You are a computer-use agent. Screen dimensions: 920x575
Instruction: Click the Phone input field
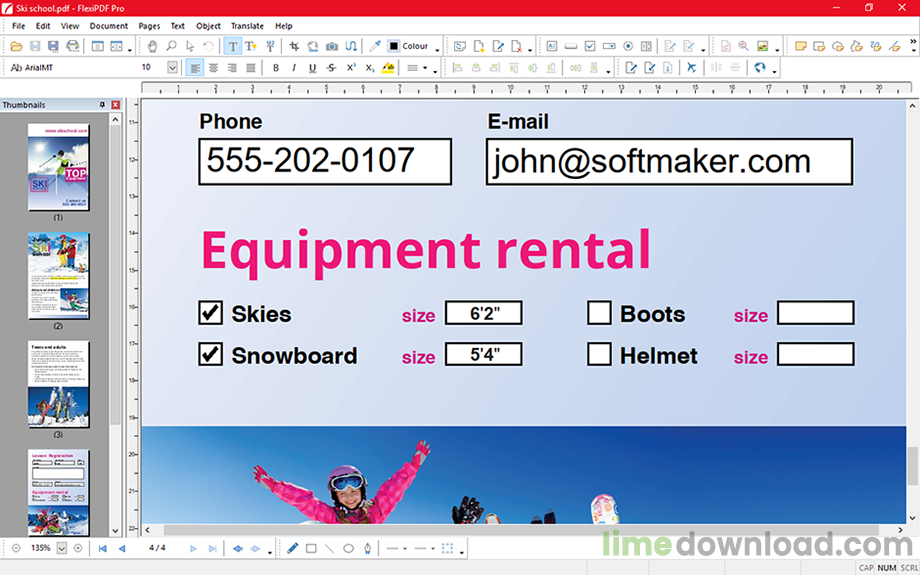tap(325, 161)
